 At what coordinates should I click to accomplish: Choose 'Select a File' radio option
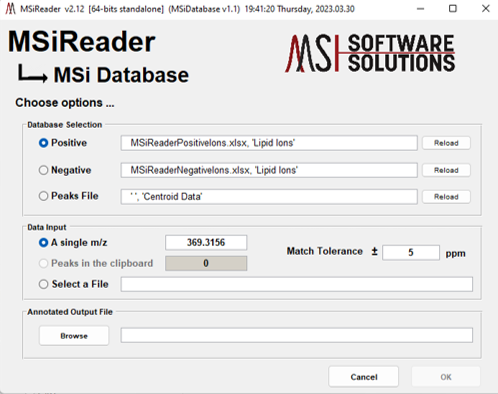(x=43, y=284)
